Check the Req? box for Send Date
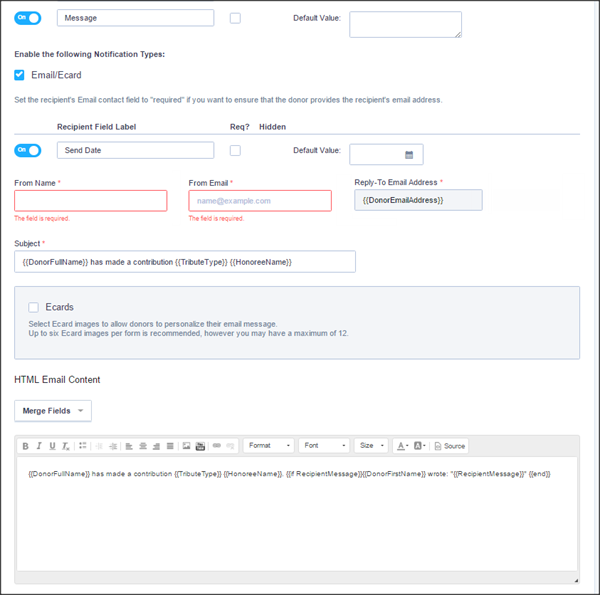Image resolution: width=600 pixels, height=595 pixels. point(235,150)
